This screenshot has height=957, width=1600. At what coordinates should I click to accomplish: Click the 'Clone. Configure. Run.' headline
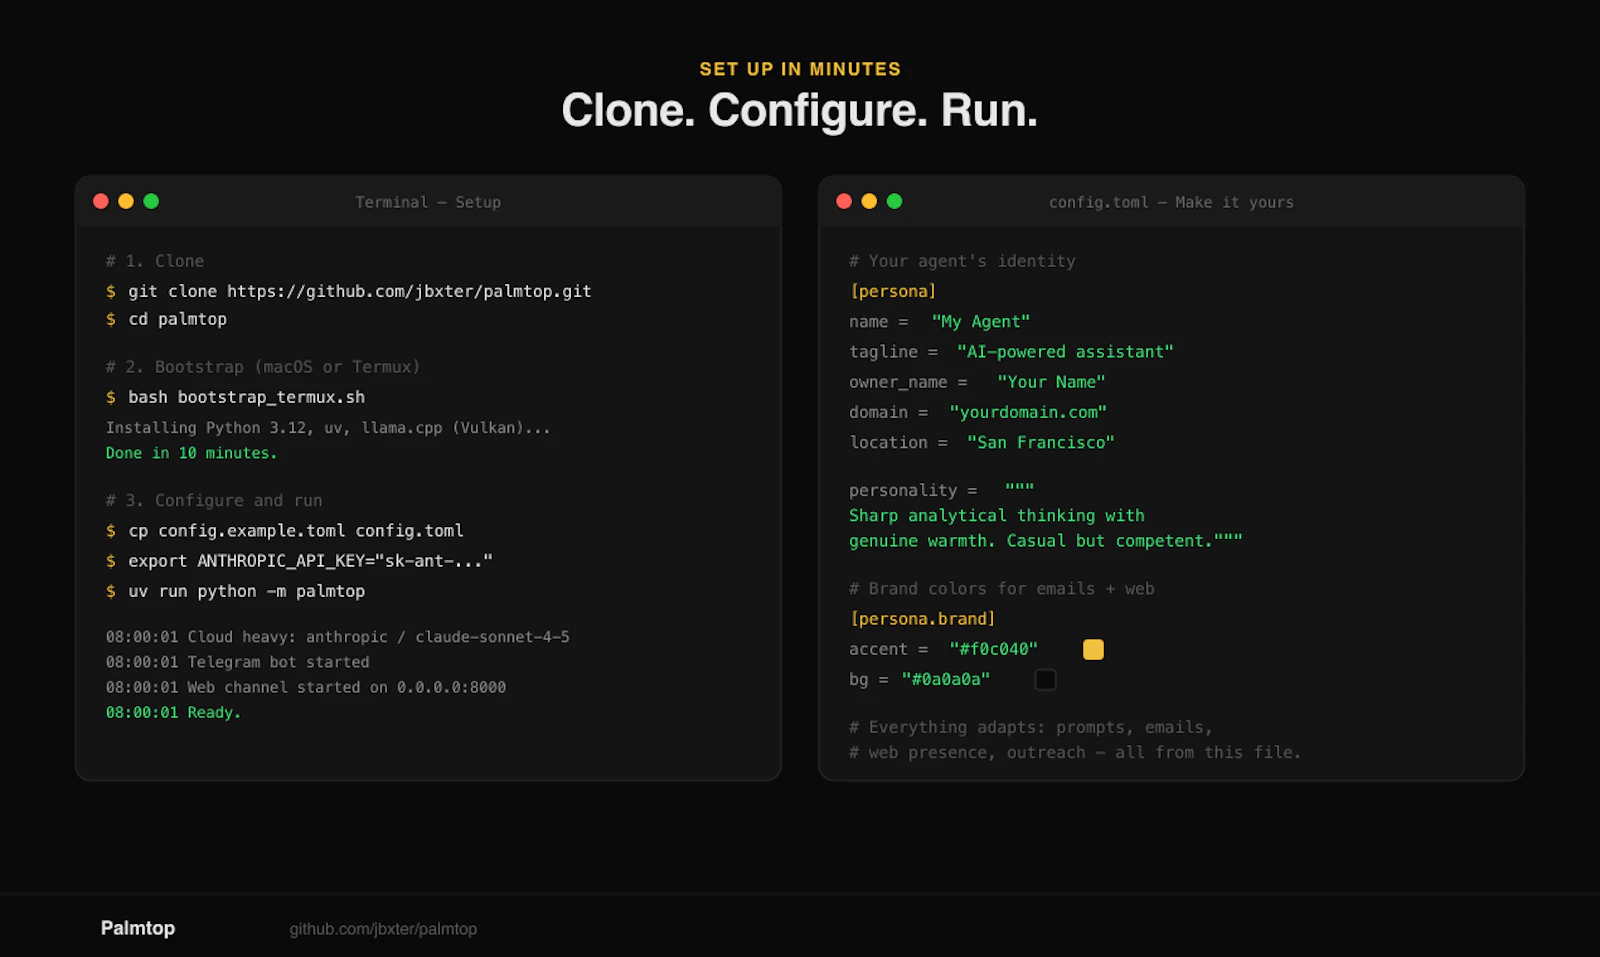click(800, 110)
